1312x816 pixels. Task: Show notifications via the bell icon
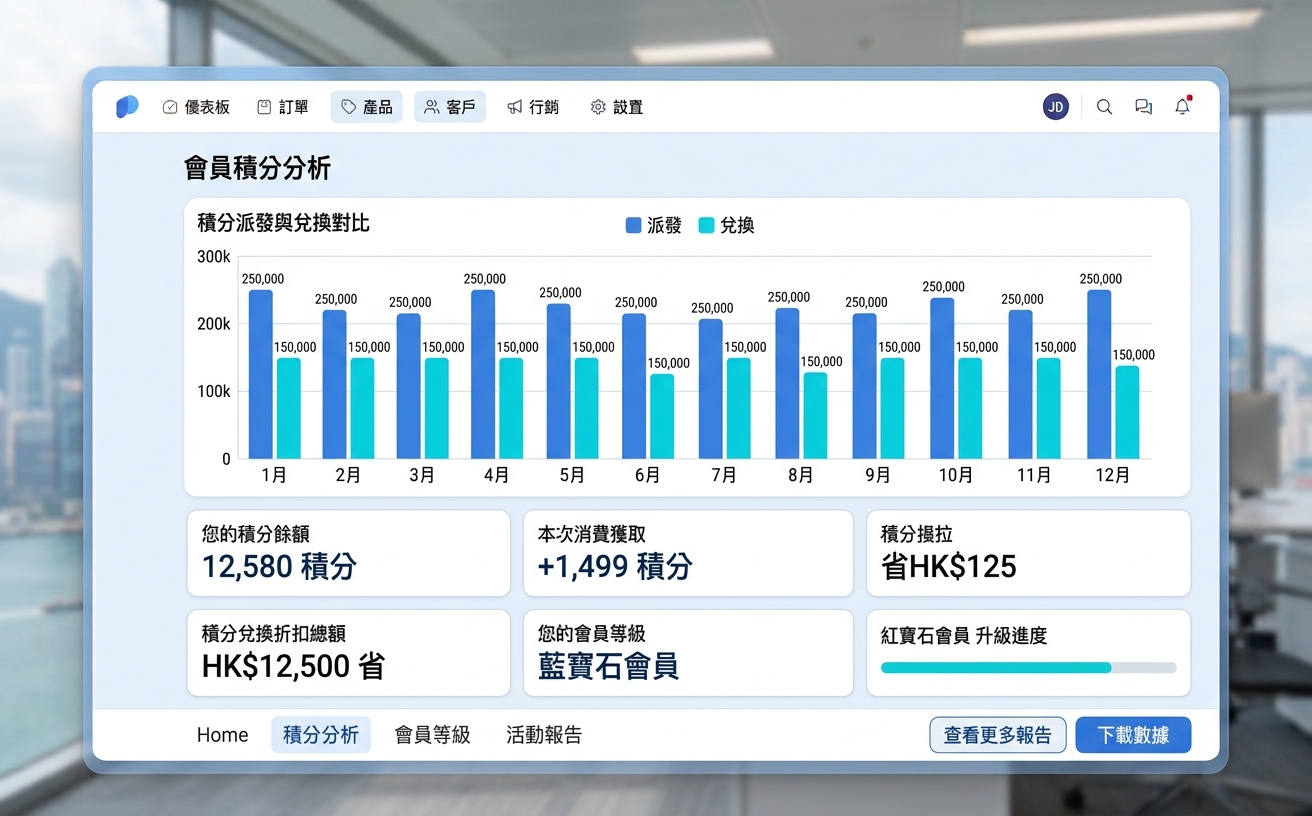tap(1183, 106)
